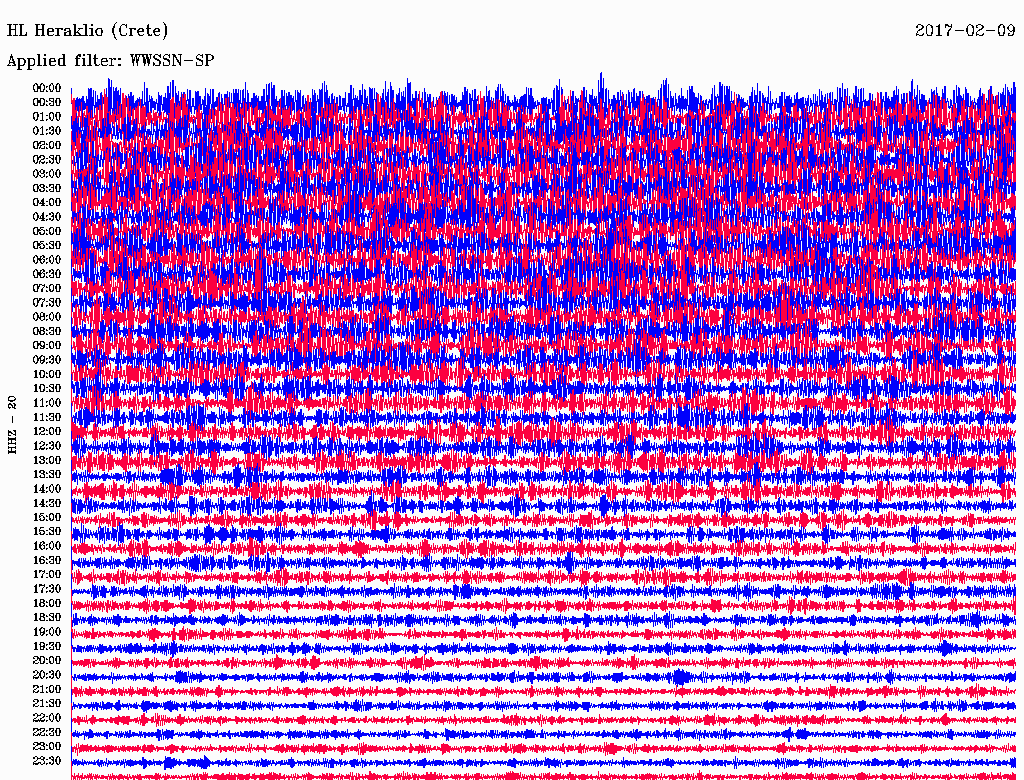Viewport: 1024px width, 780px height.
Task: Select the 22:00 time label
Action: point(47,718)
